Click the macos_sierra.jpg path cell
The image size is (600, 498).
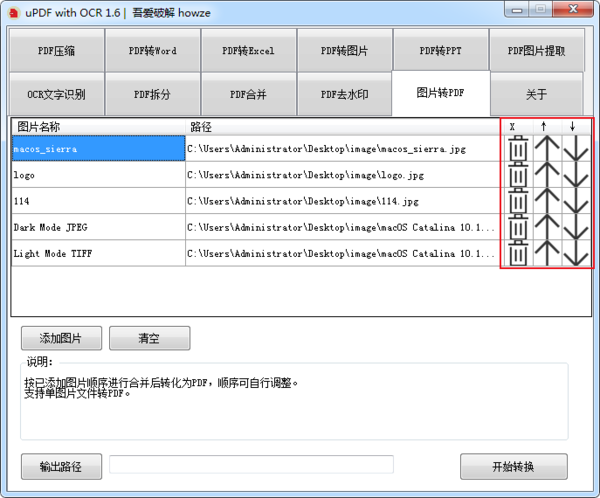(x=343, y=148)
